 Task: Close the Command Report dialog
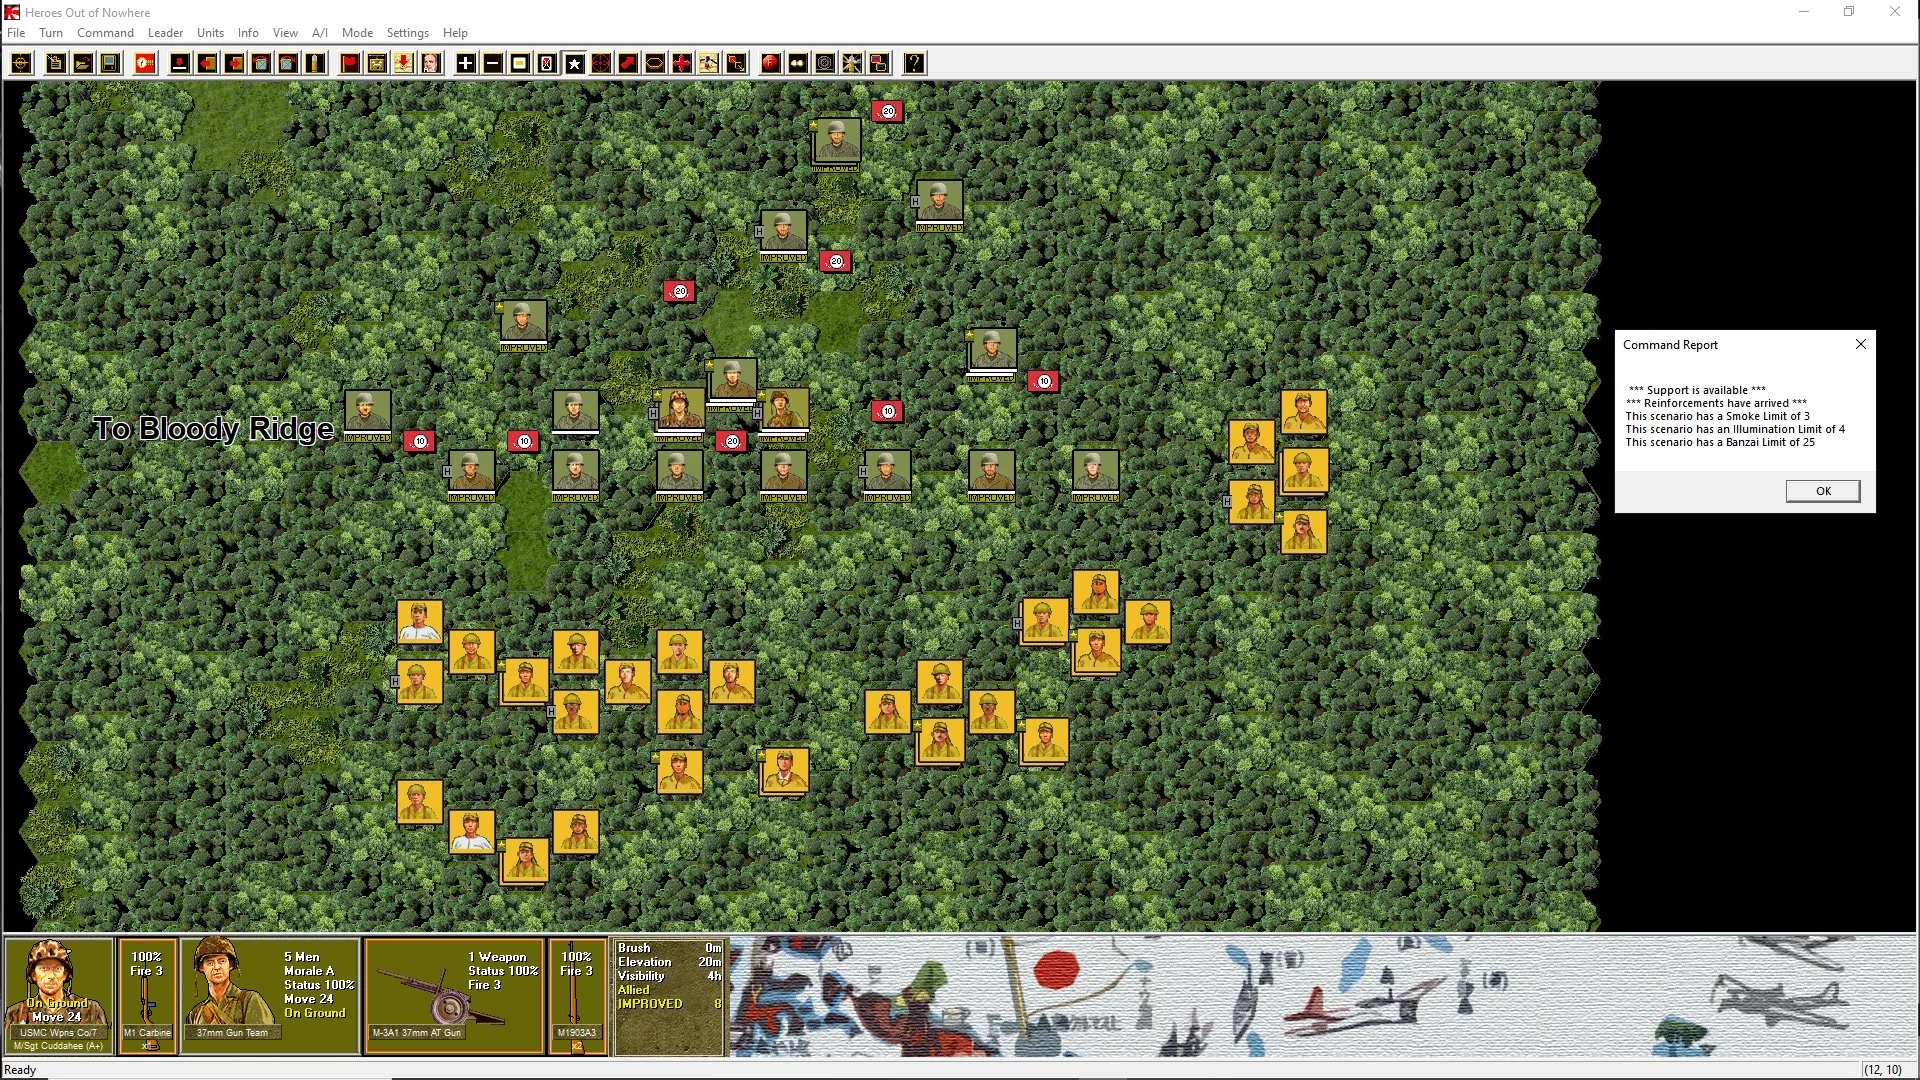coord(1861,344)
